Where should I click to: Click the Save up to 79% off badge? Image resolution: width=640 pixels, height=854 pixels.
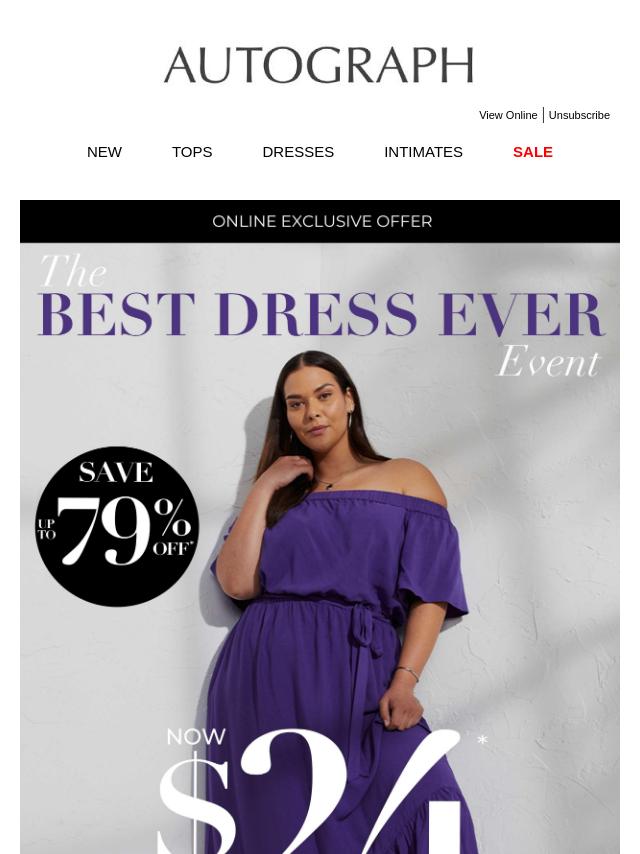coord(117,526)
